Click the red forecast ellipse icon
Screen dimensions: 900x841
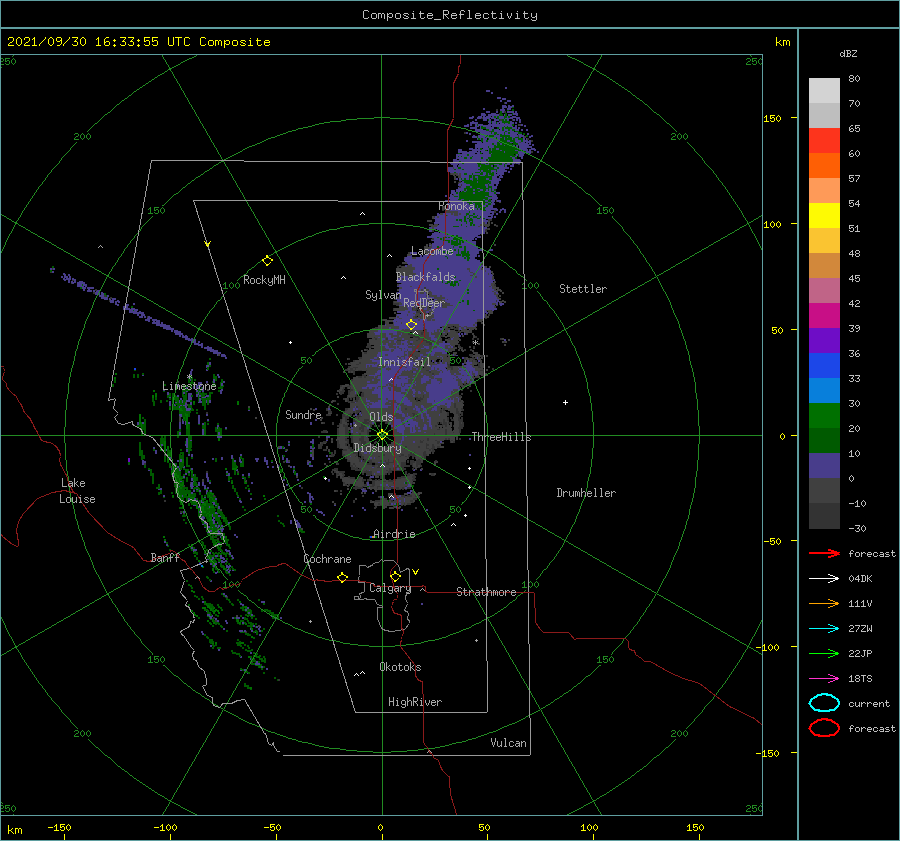pos(824,728)
